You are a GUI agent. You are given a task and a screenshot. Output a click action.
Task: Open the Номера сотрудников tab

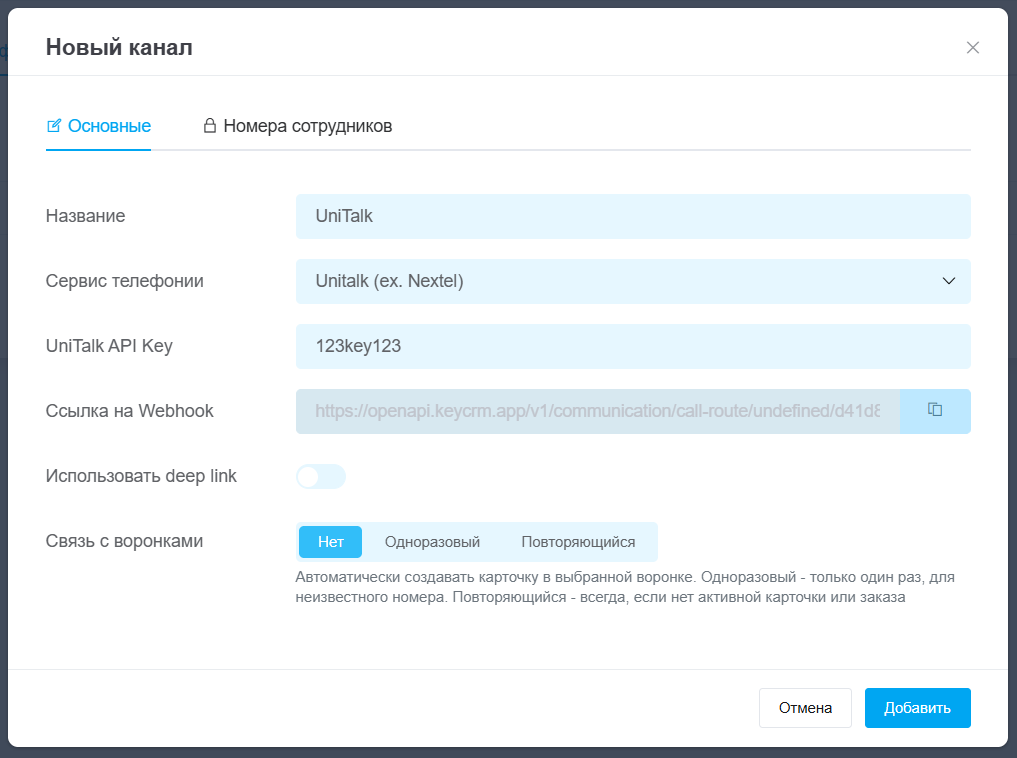pyautogui.click(x=307, y=126)
